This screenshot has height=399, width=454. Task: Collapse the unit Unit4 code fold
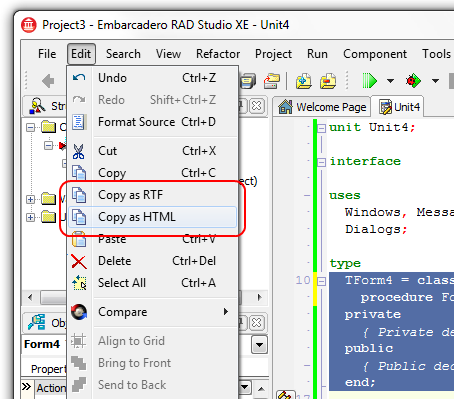click(x=321, y=128)
